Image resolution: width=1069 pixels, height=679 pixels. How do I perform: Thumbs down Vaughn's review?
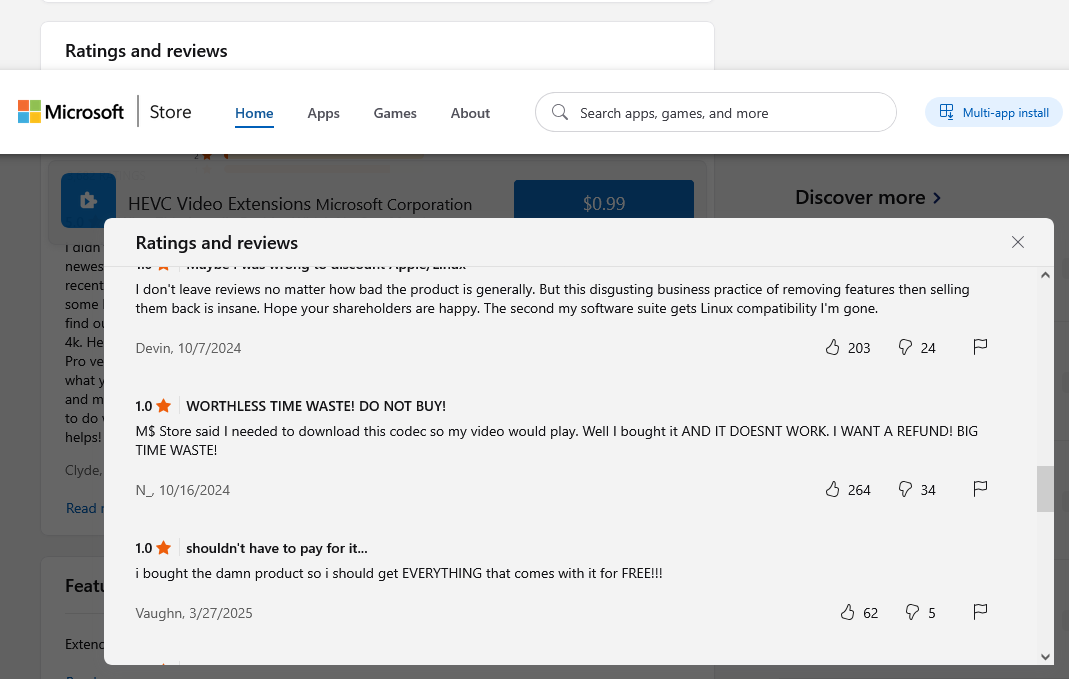click(x=912, y=612)
